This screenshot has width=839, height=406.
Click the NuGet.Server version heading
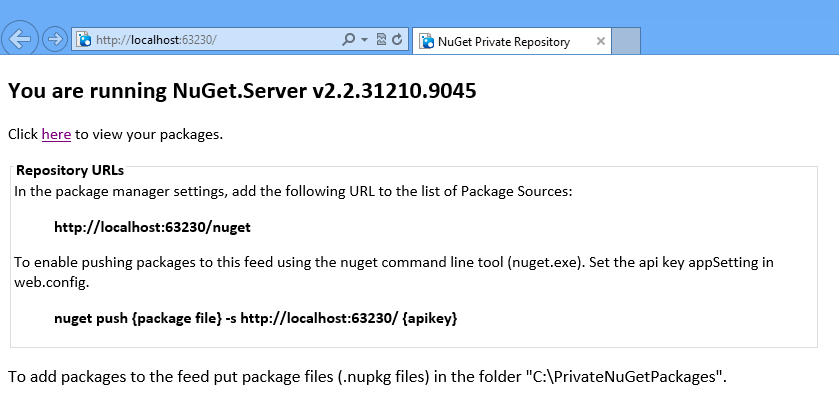(x=242, y=91)
